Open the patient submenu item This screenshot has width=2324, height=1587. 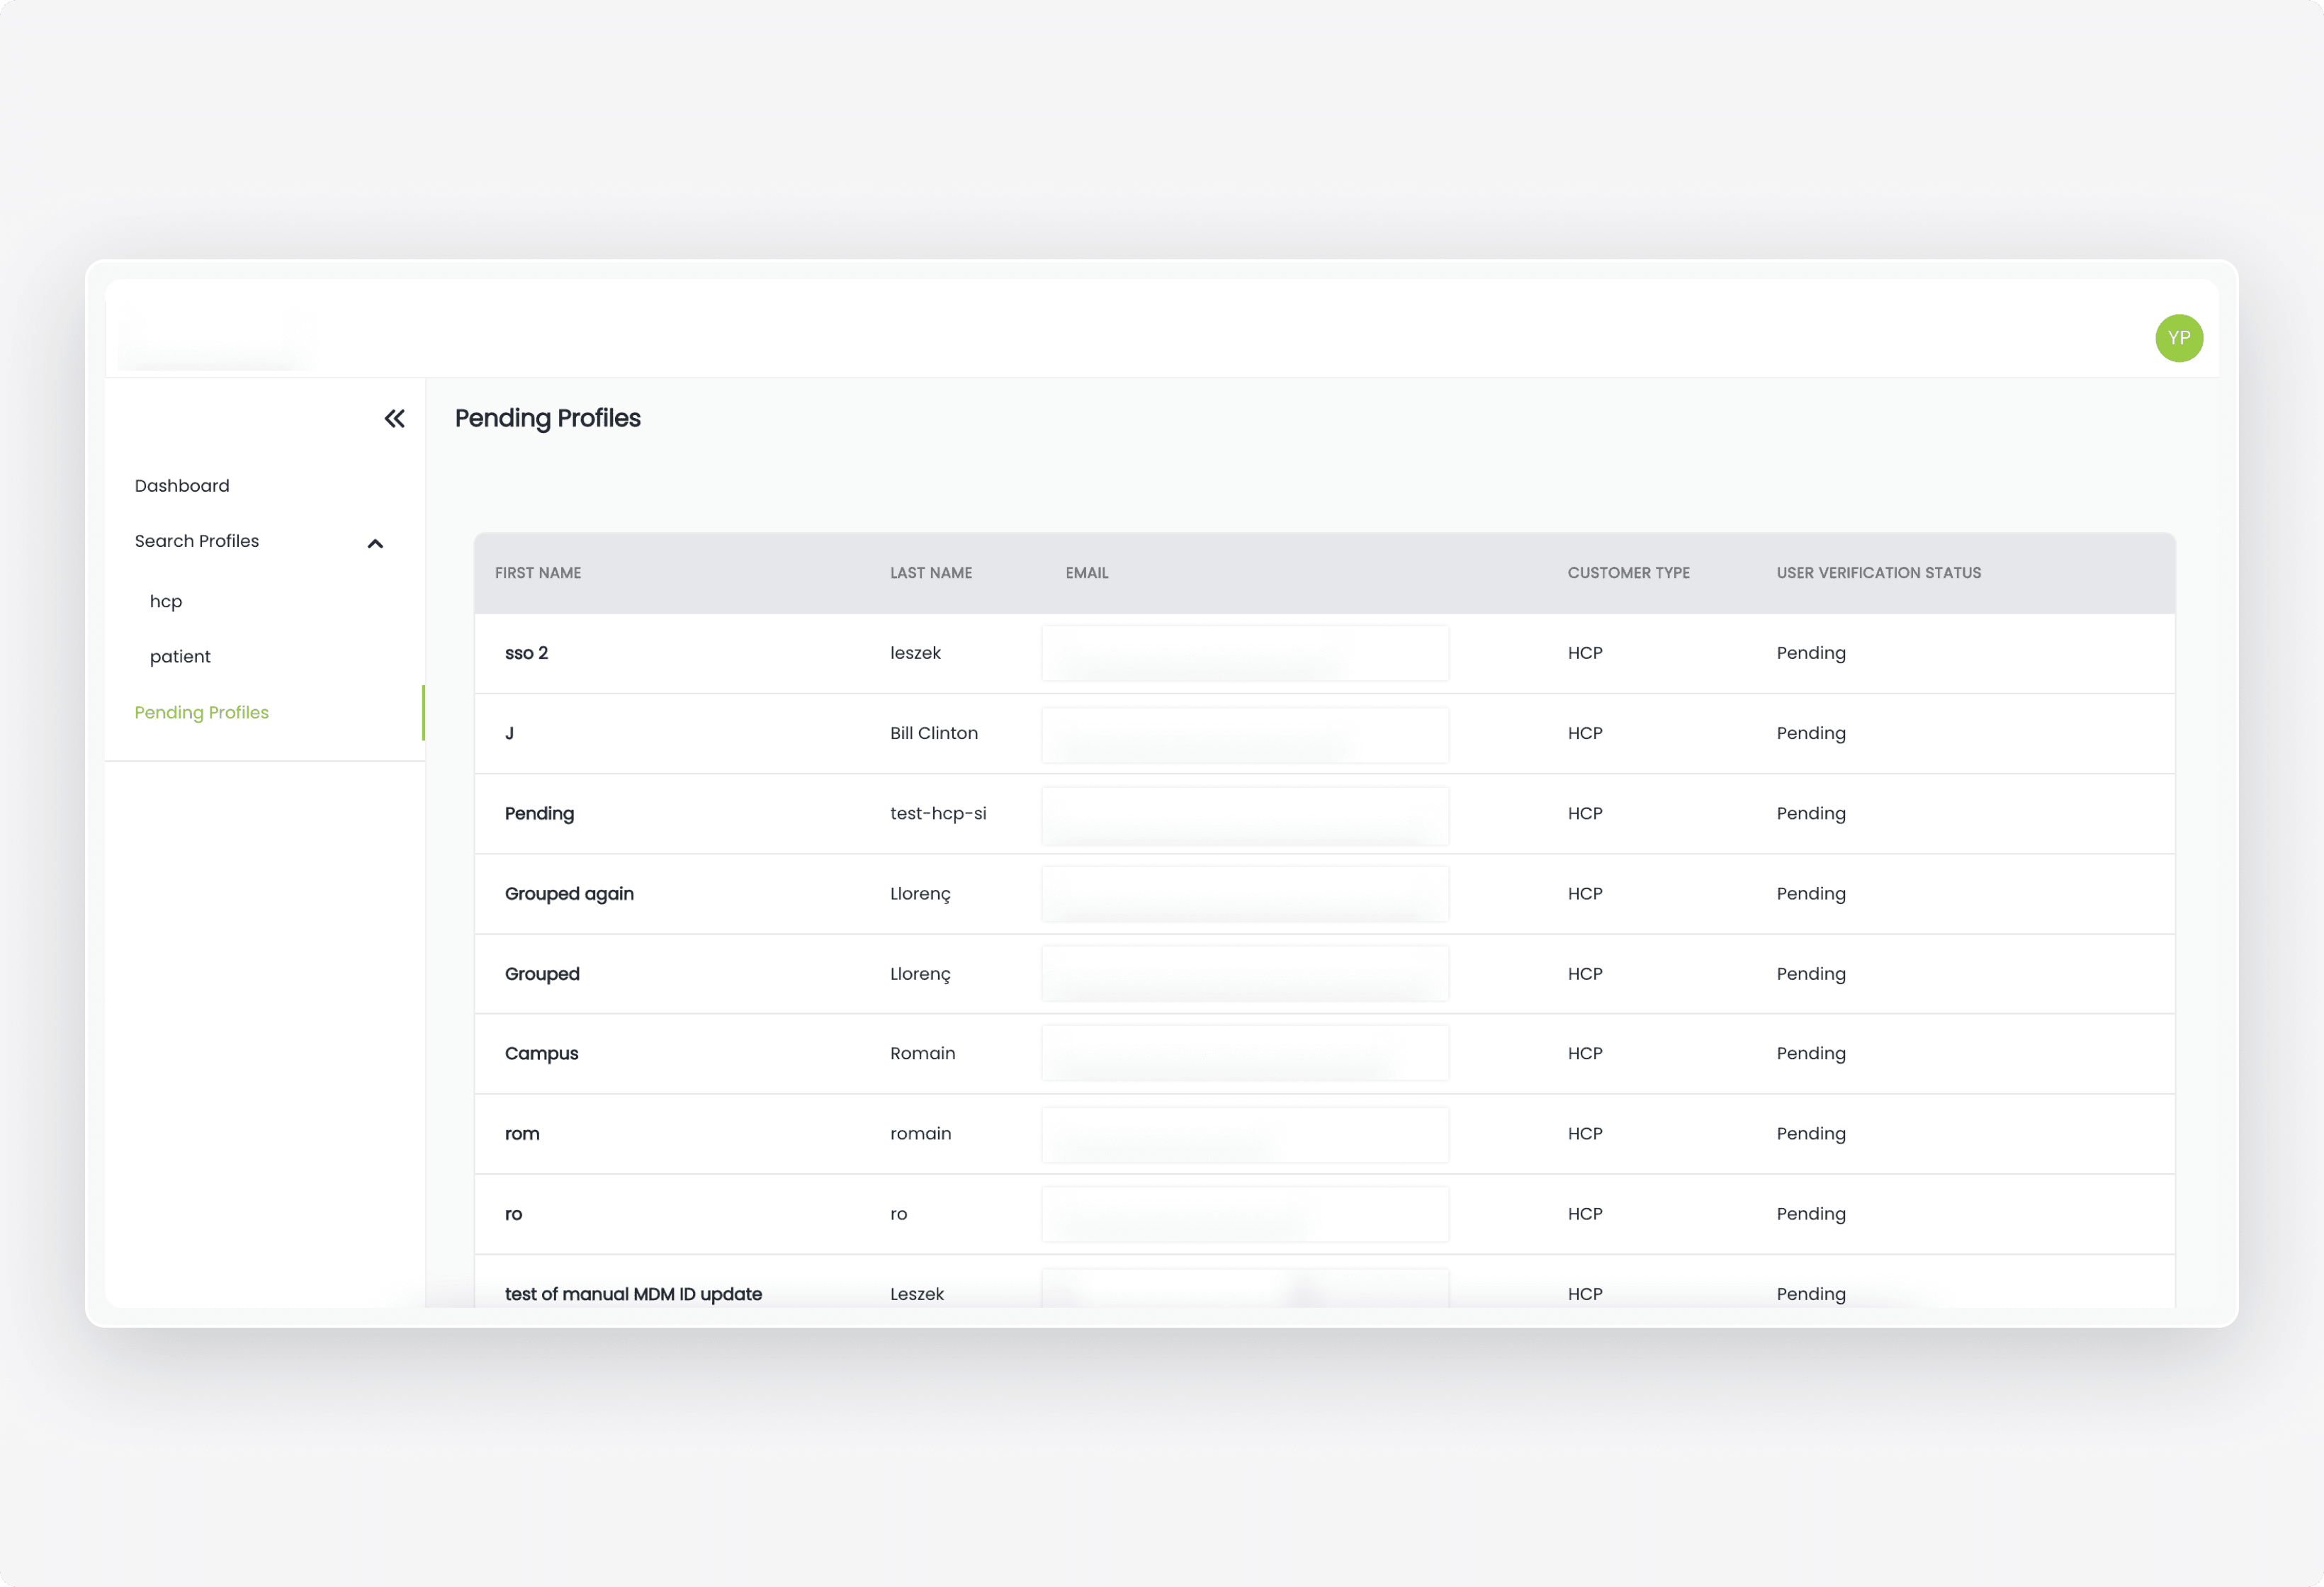[x=180, y=657]
